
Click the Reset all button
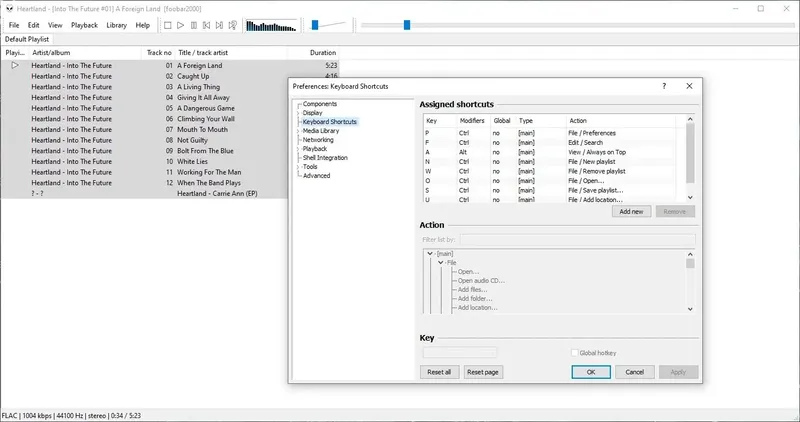pos(439,372)
